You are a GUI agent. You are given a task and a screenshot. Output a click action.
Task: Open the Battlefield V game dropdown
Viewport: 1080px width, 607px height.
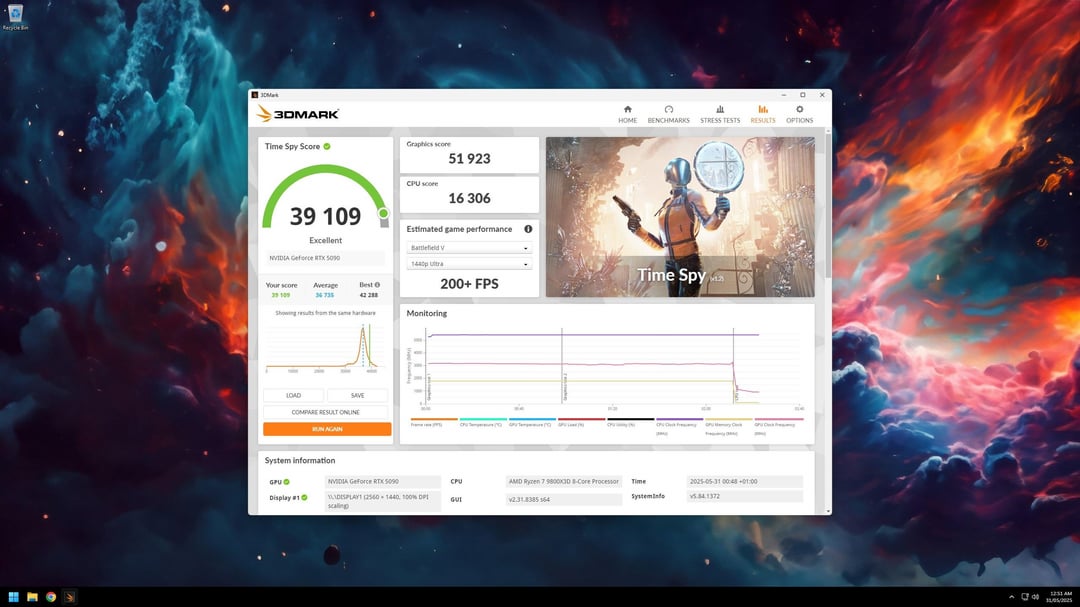(x=469, y=248)
